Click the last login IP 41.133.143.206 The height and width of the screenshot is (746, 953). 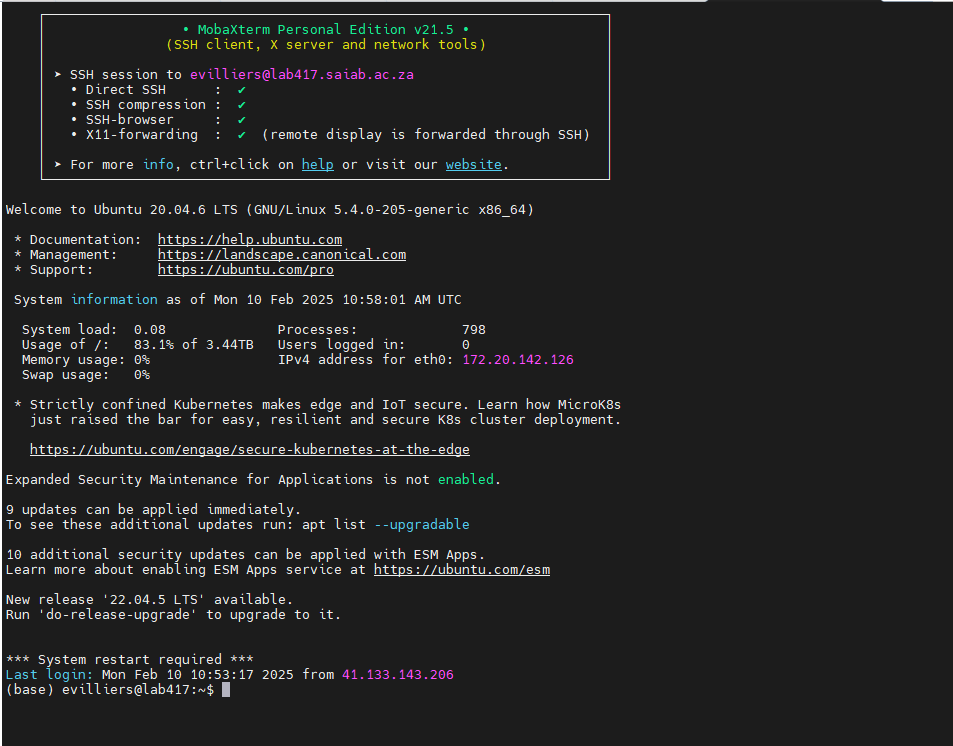398,675
